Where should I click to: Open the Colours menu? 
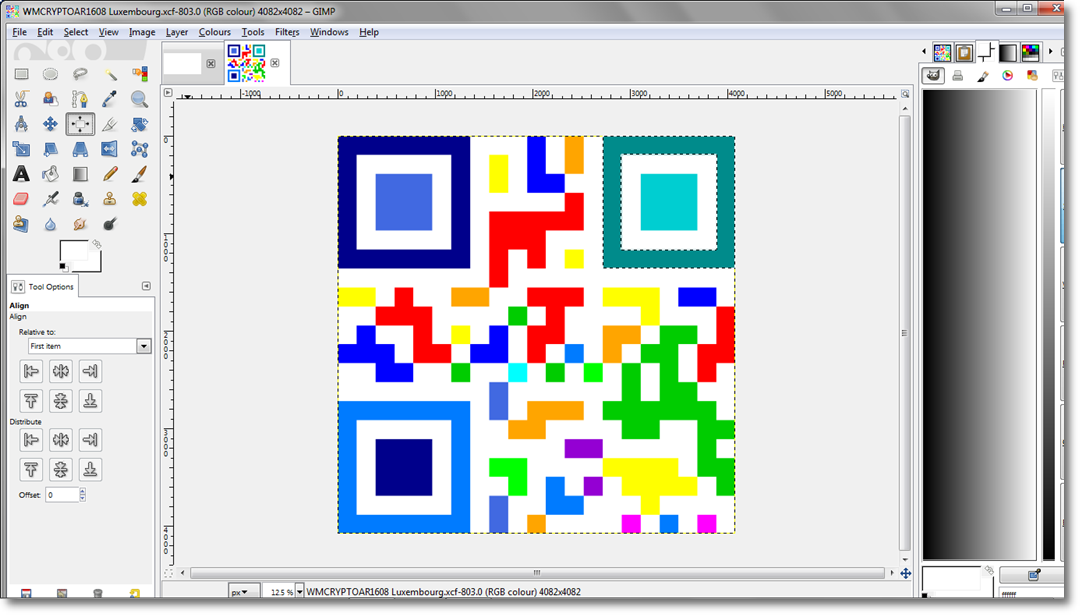click(x=215, y=32)
